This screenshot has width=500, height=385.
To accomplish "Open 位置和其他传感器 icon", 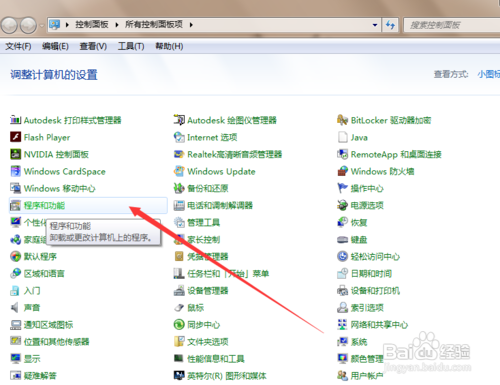I will coord(15,341).
